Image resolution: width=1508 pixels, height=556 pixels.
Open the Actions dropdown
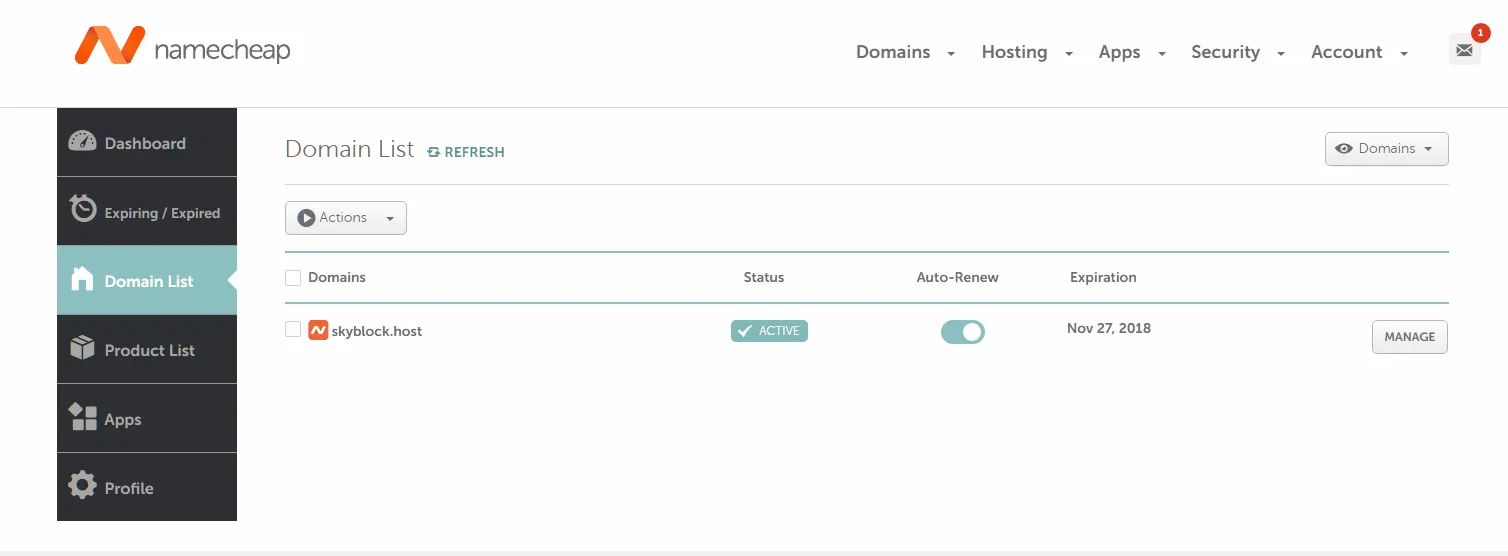(x=346, y=218)
